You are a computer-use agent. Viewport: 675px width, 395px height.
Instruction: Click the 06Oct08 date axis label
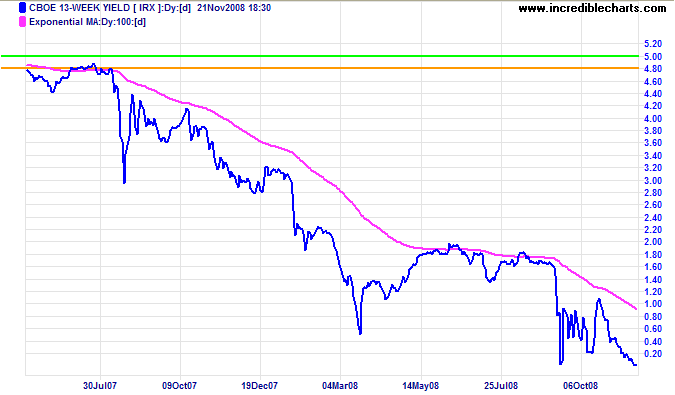581,386
